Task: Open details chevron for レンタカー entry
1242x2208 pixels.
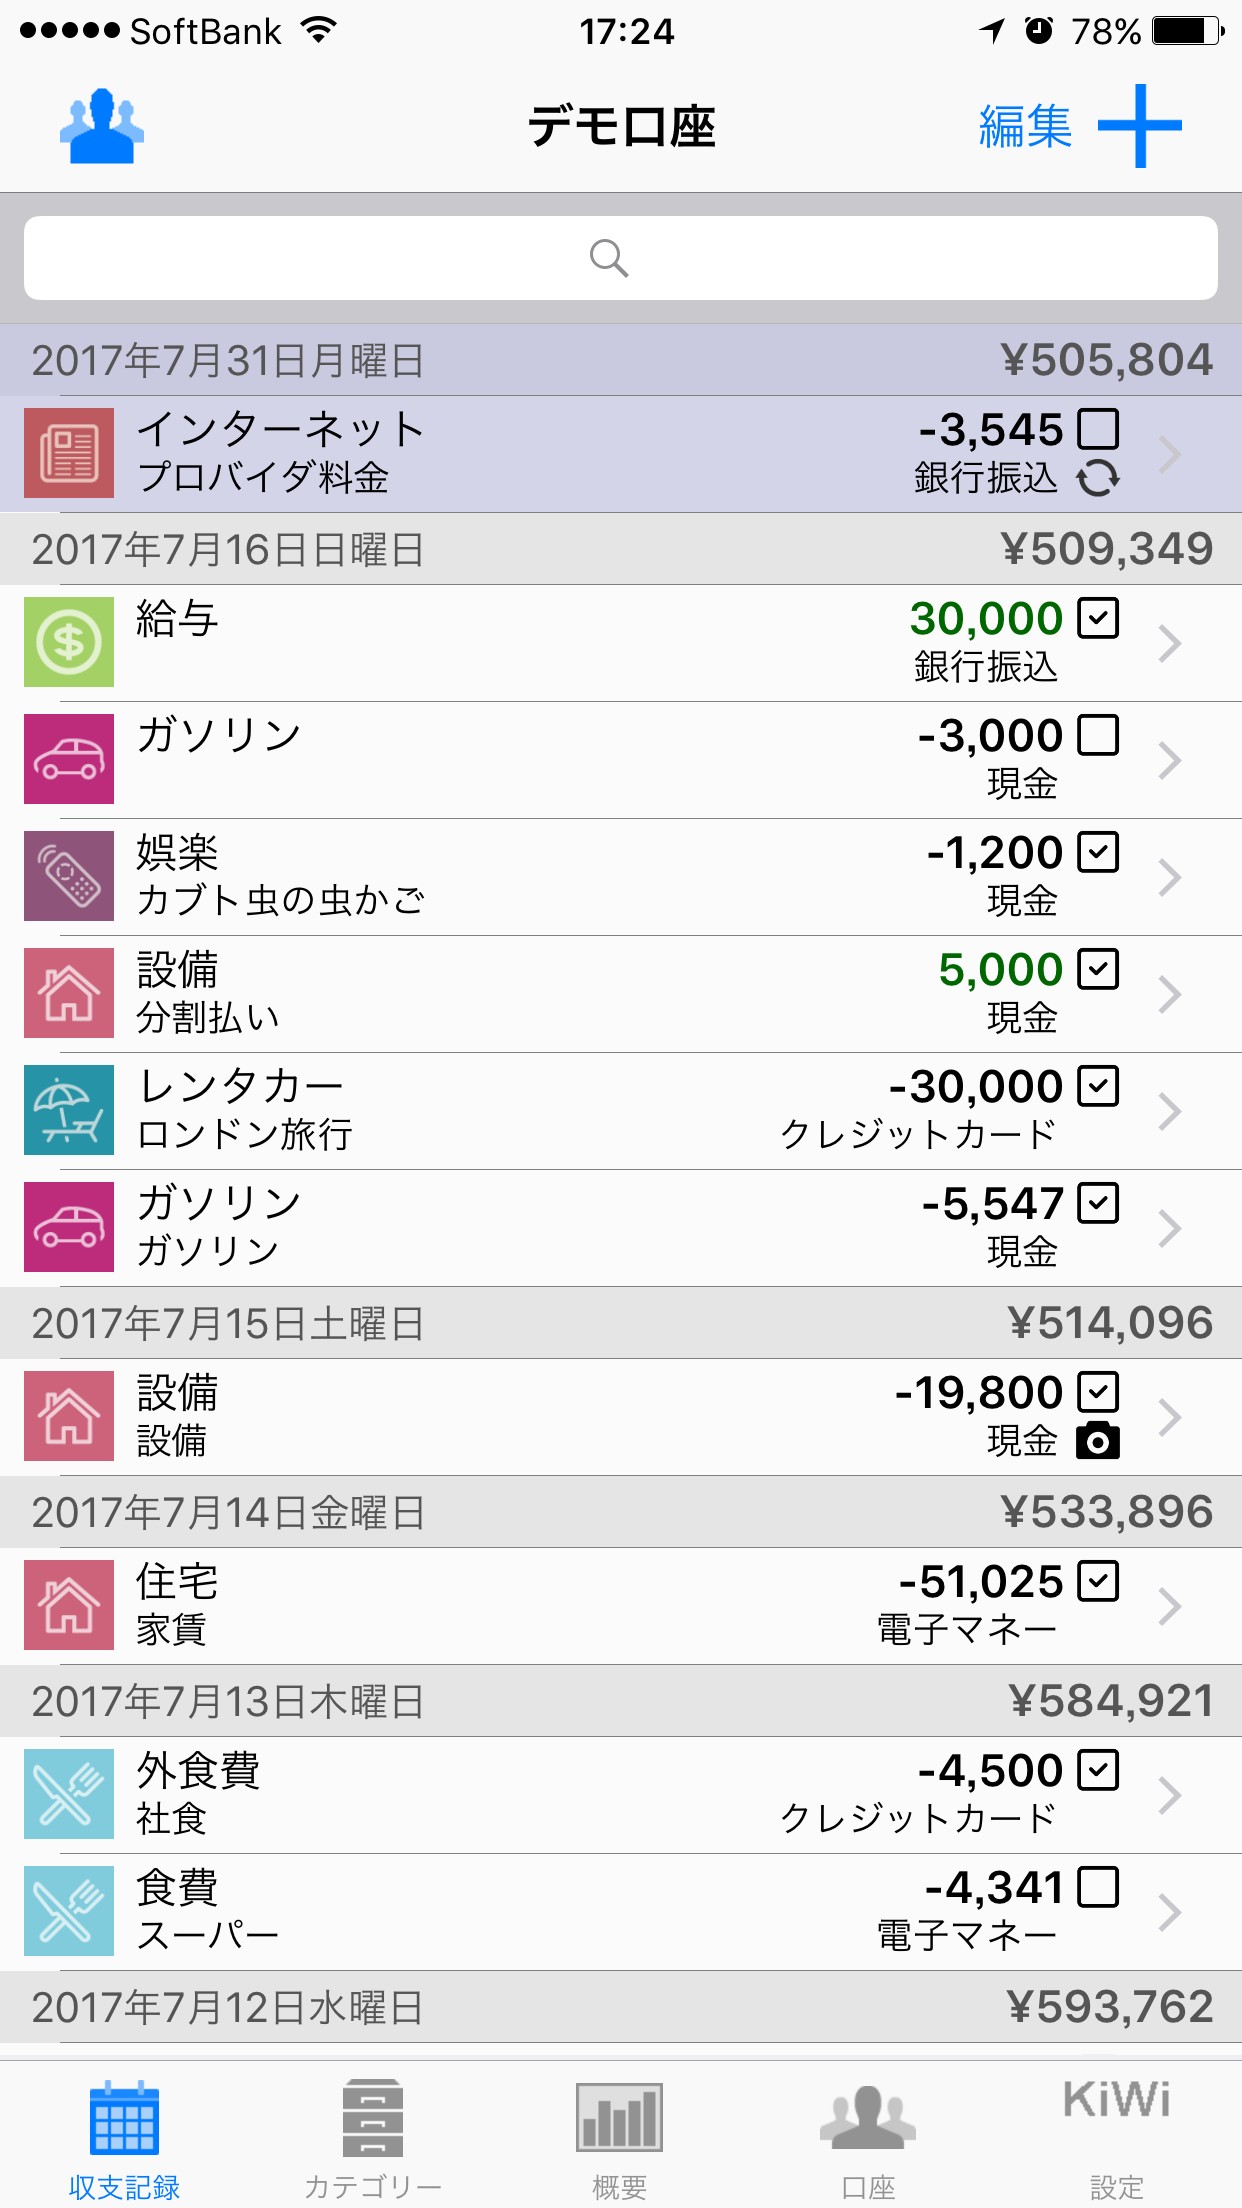Action: pyautogui.click(x=1169, y=1111)
